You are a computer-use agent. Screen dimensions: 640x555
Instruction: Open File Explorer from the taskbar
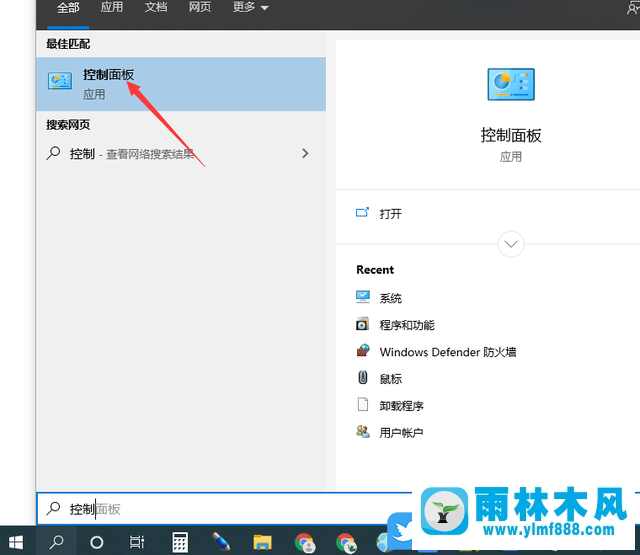(x=262, y=542)
